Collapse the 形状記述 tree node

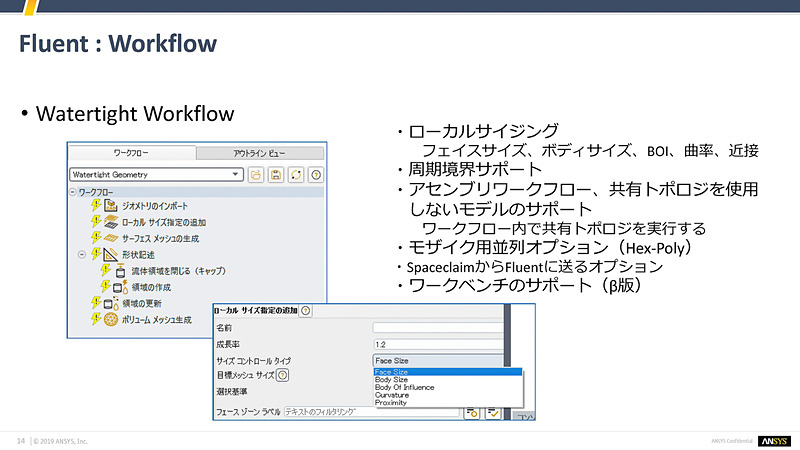coord(82,254)
